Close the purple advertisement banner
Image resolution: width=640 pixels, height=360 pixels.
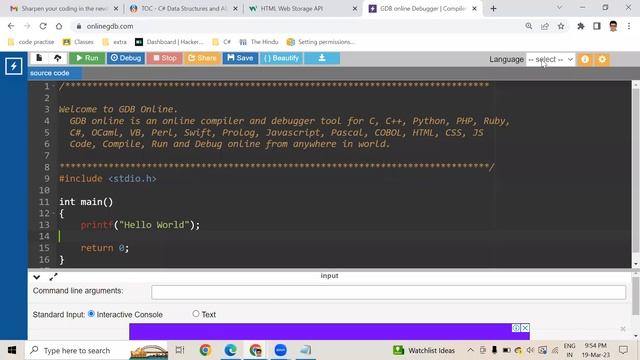525,328
